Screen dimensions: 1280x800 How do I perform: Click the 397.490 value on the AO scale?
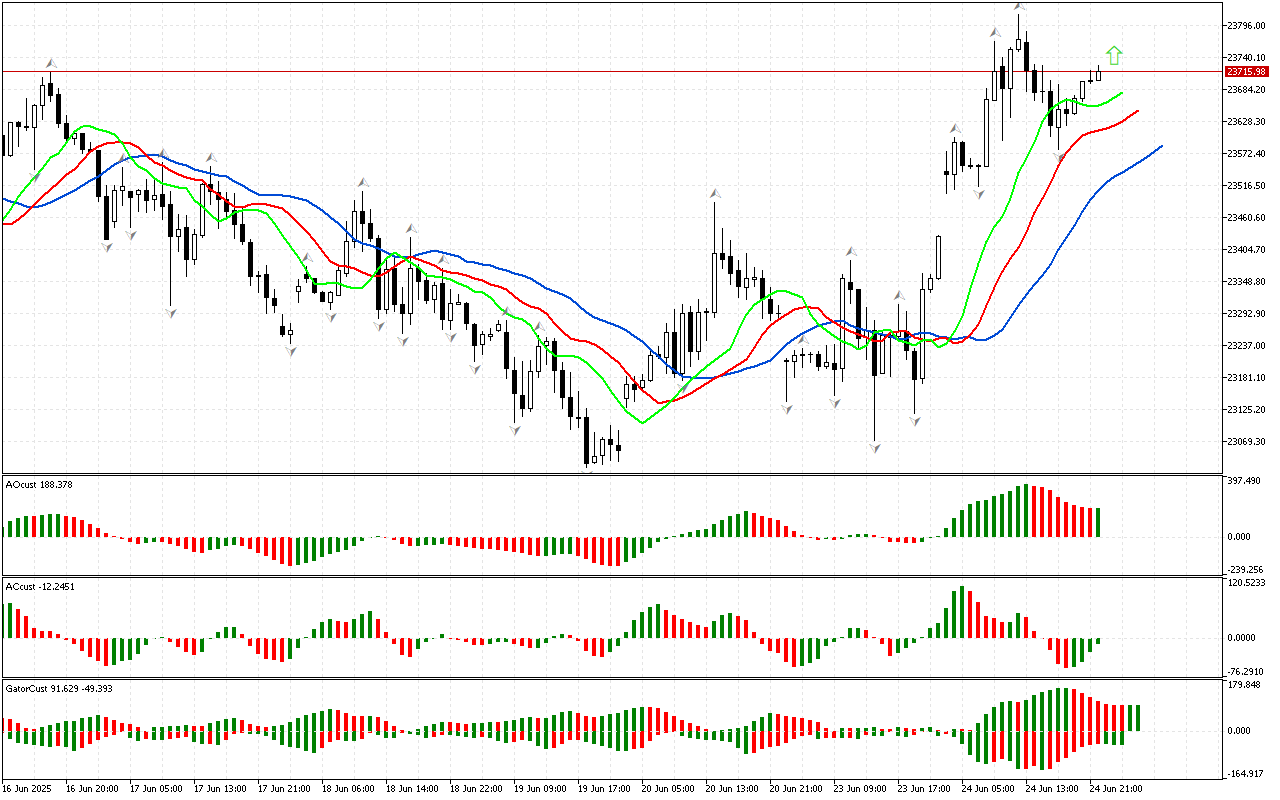point(1244,482)
